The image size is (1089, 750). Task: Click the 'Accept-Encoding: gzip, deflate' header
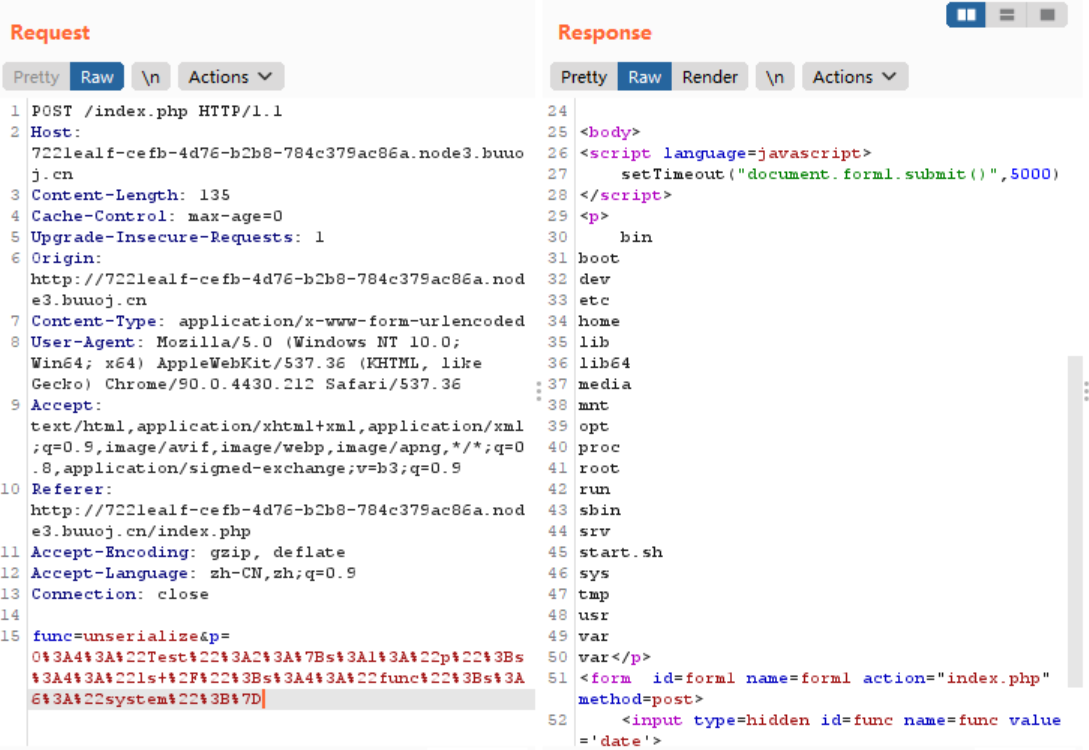[x=188, y=552]
